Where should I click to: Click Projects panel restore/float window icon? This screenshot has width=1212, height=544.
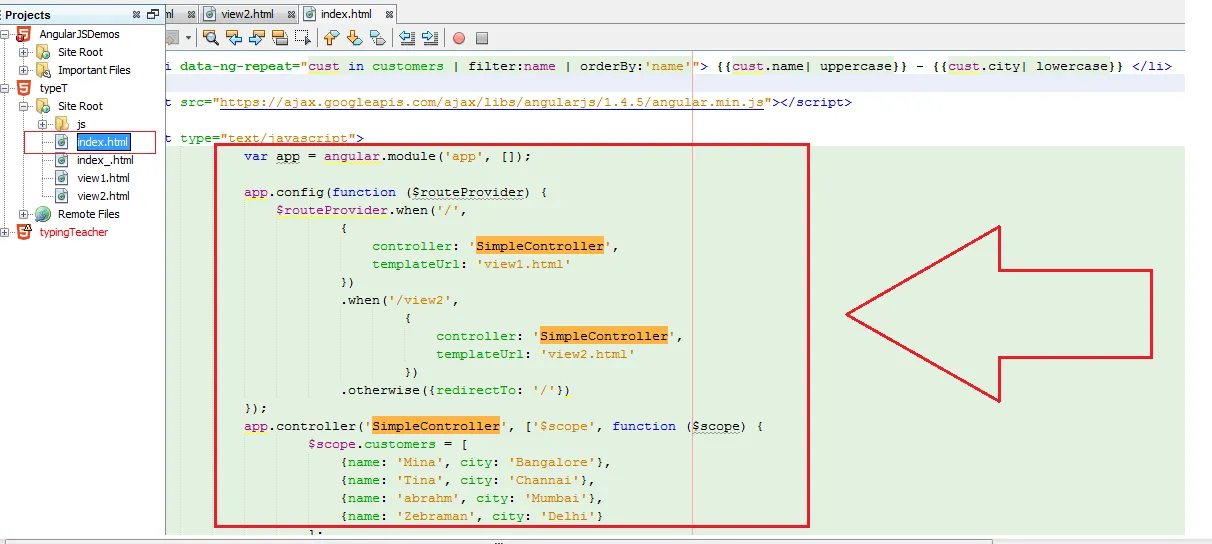click(x=153, y=15)
